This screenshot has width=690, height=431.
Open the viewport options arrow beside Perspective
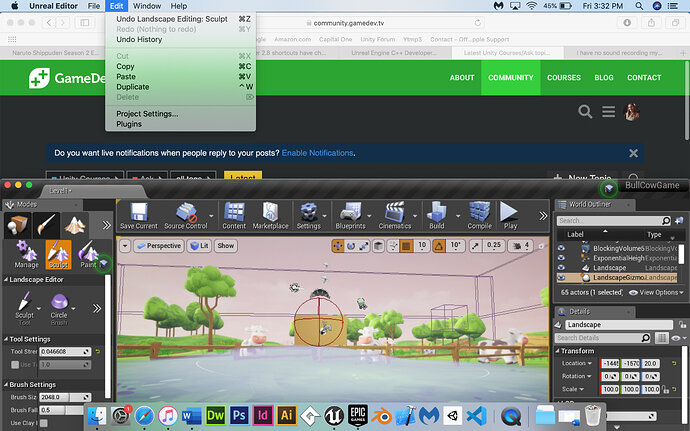coord(125,246)
